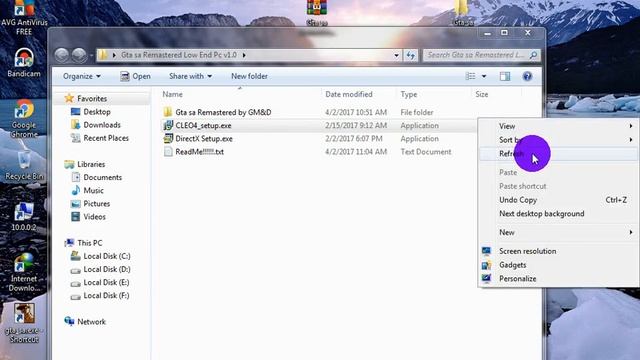The width and height of the screenshot is (640, 360).
Task: Click the search magnifier icon
Action: click(533, 55)
